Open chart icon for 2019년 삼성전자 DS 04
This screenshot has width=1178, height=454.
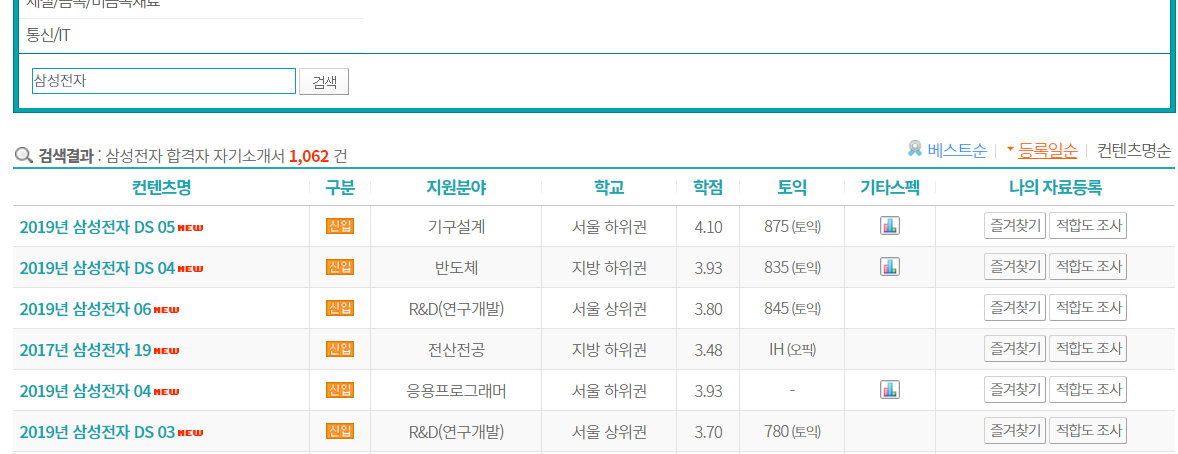(890, 266)
